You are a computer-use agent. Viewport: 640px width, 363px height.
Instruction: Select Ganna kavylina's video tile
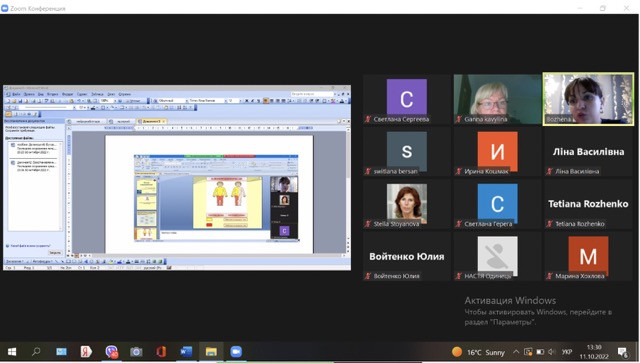tap(497, 99)
